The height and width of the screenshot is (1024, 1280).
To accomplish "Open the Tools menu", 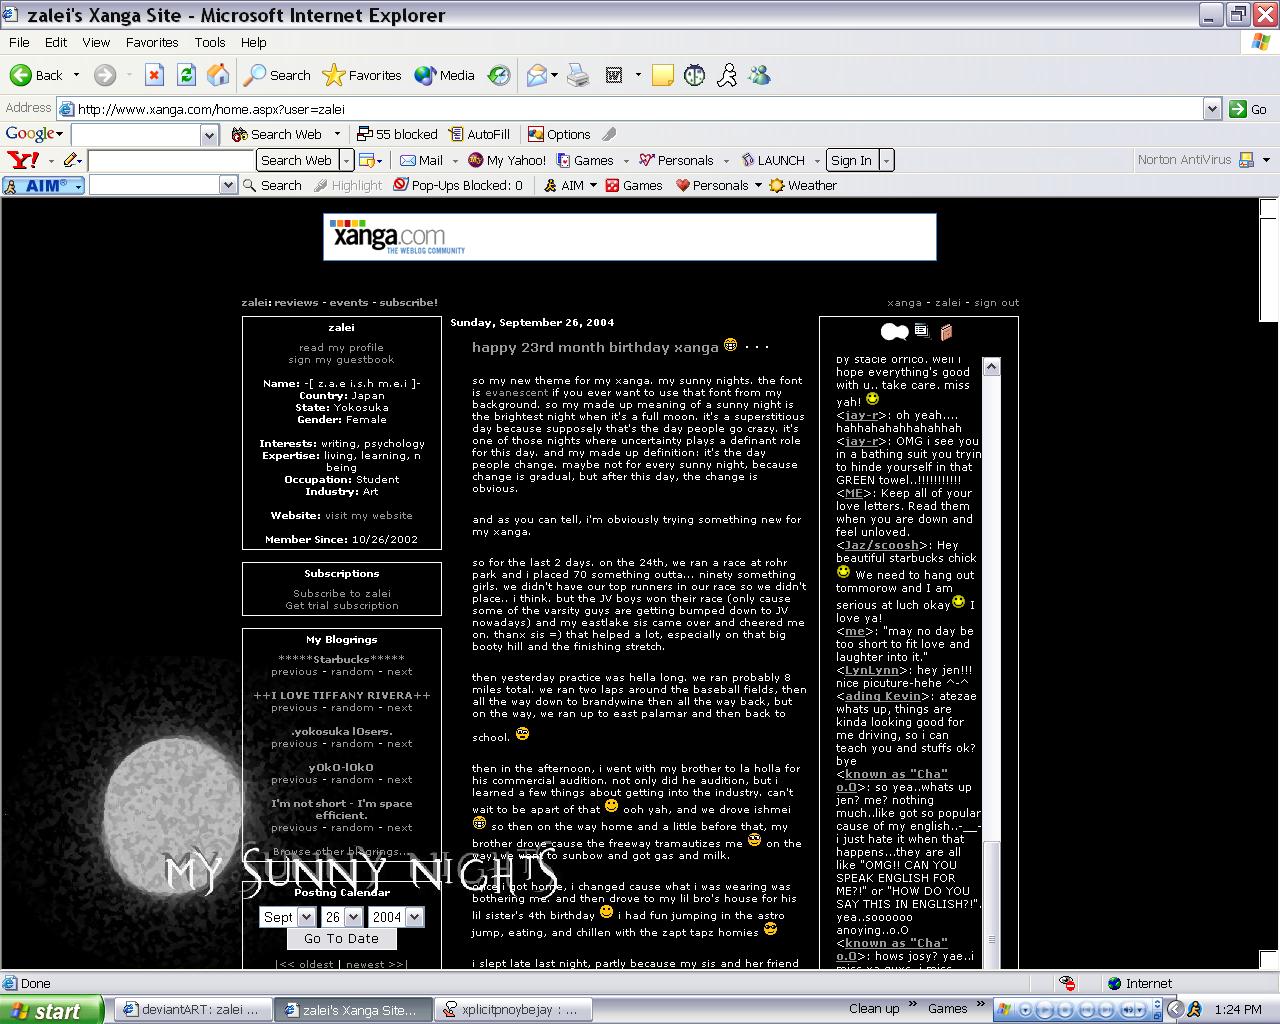I will pyautogui.click(x=209, y=42).
